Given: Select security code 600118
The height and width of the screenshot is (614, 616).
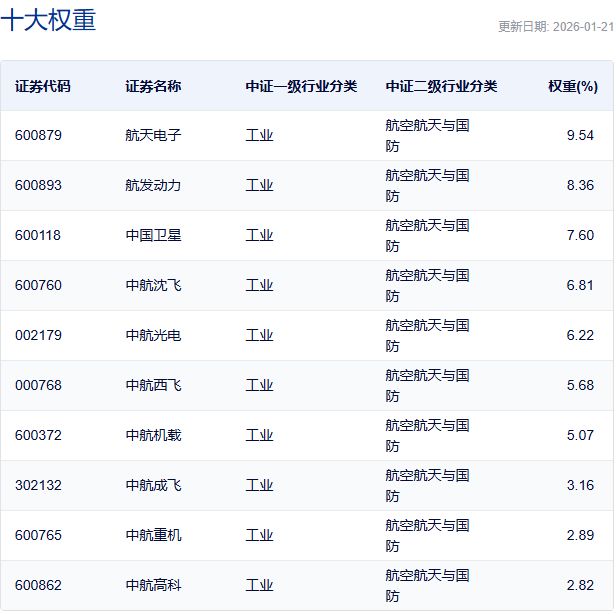Looking at the screenshot, I should [38, 235].
